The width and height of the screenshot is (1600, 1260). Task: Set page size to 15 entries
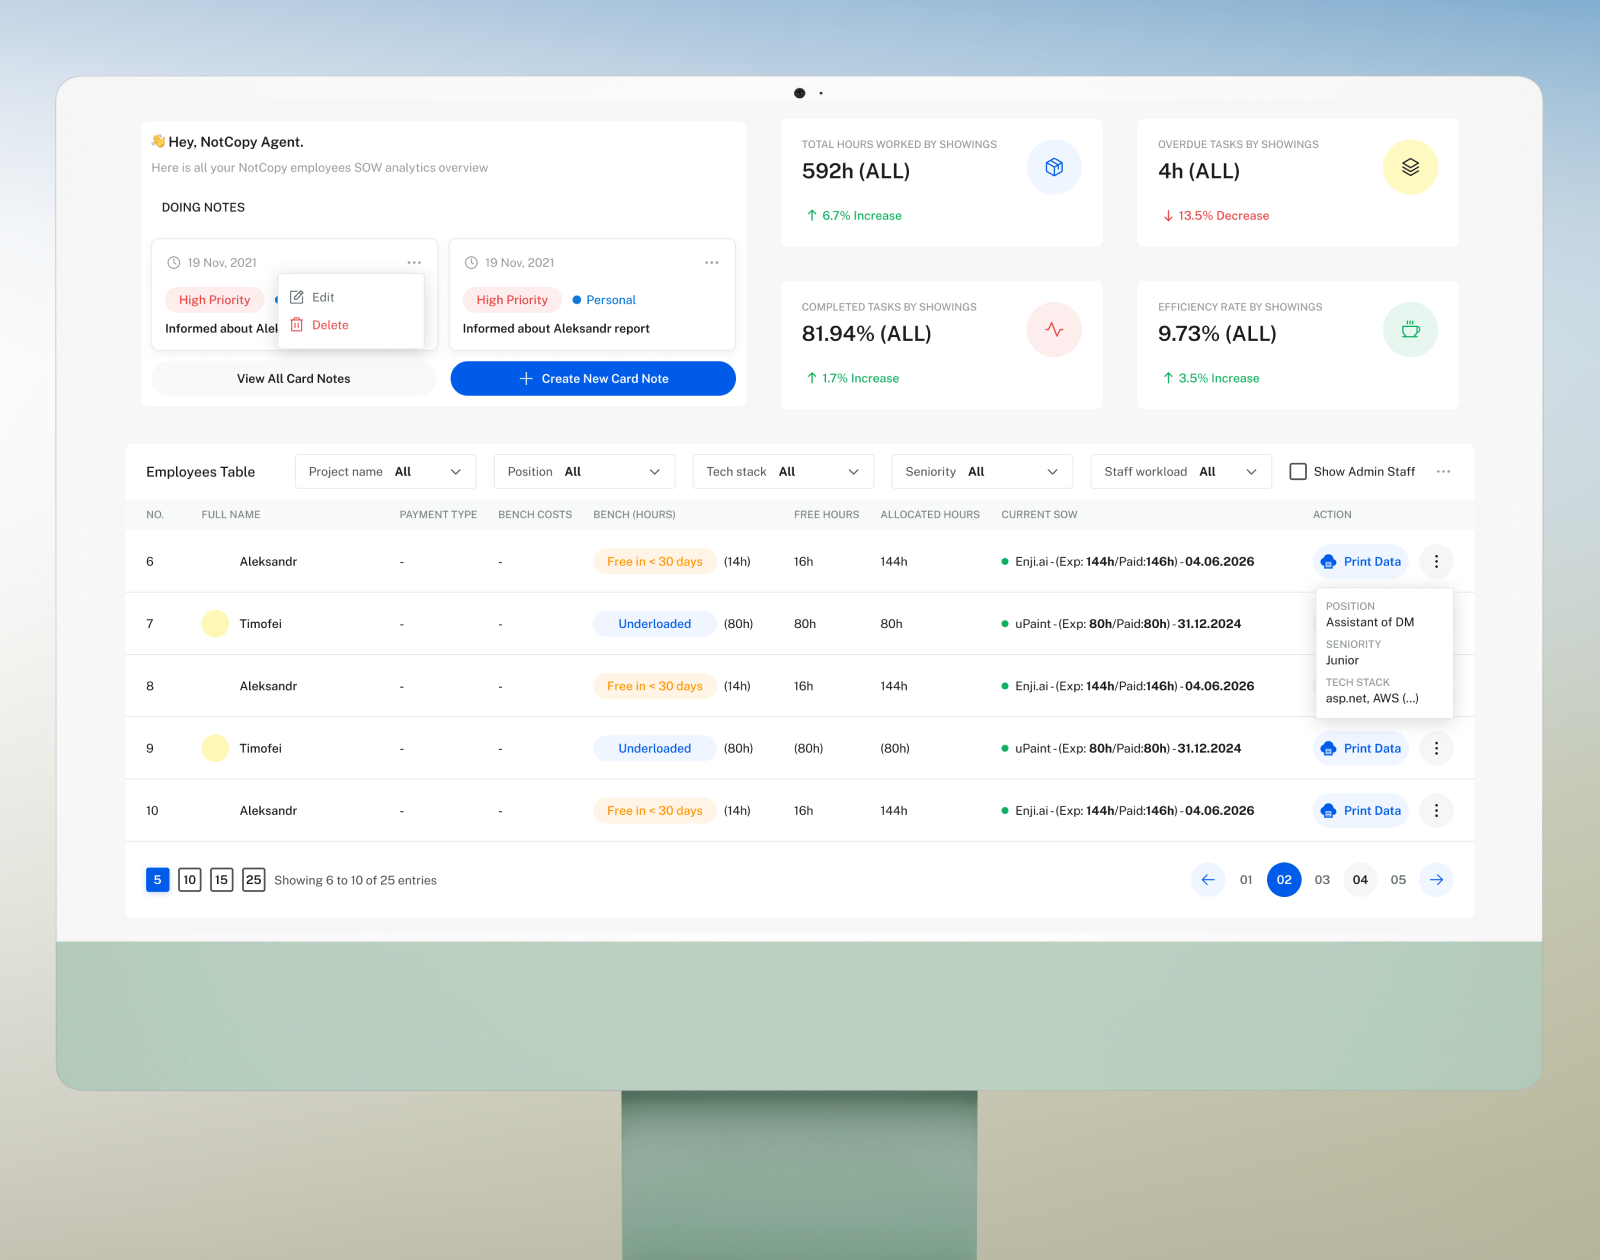point(221,880)
